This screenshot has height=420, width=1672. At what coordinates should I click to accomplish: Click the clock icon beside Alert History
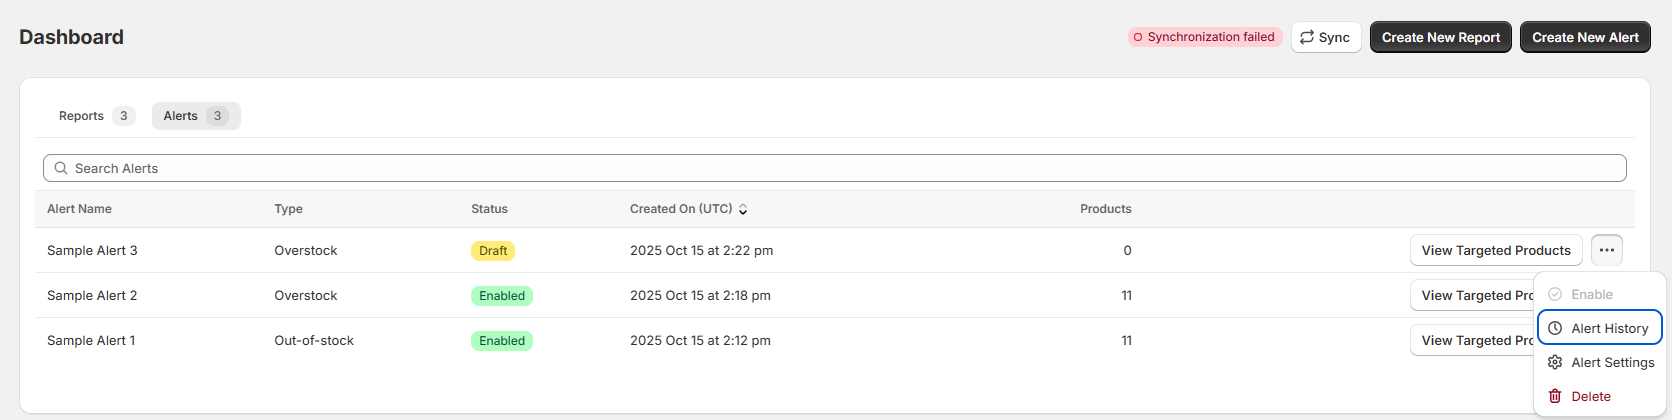click(x=1555, y=328)
